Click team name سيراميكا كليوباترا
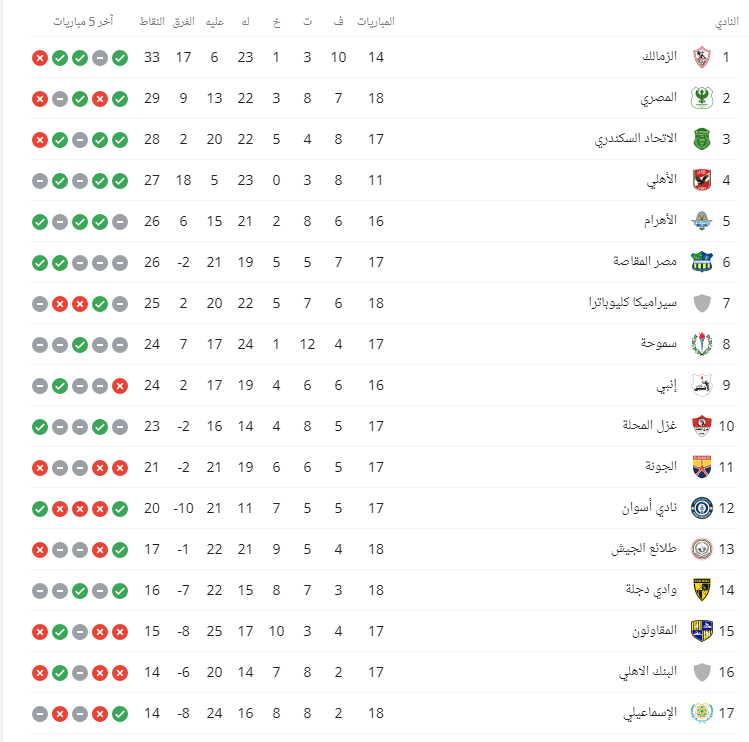Screen dimensions: 749x742 pyautogui.click(x=632, y=302)
